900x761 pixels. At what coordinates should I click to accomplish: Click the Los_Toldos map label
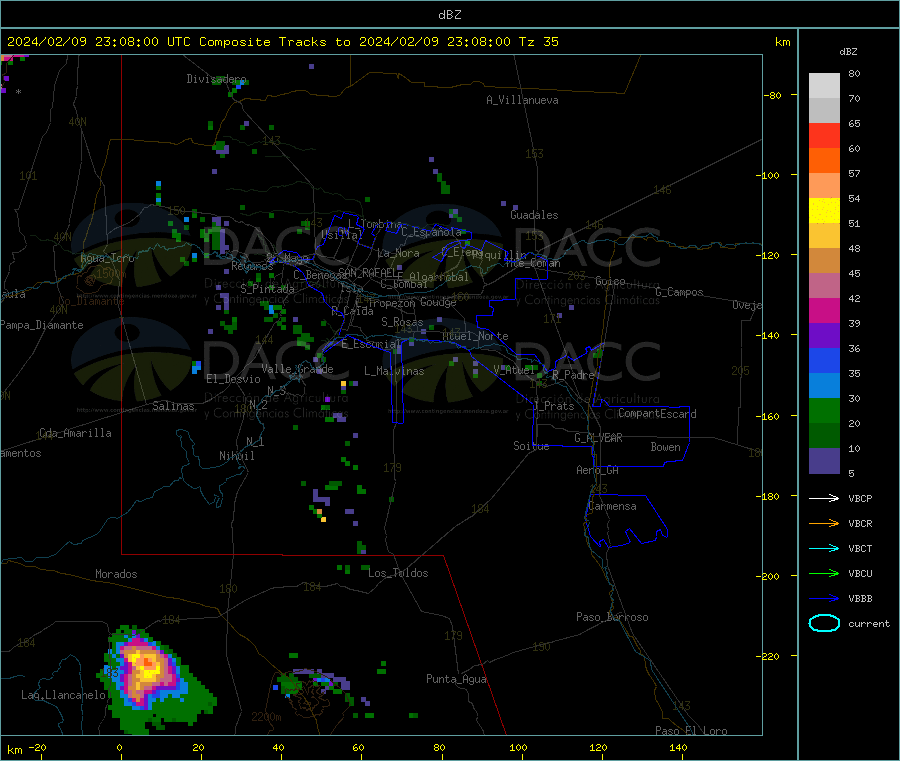pos(398,573)
